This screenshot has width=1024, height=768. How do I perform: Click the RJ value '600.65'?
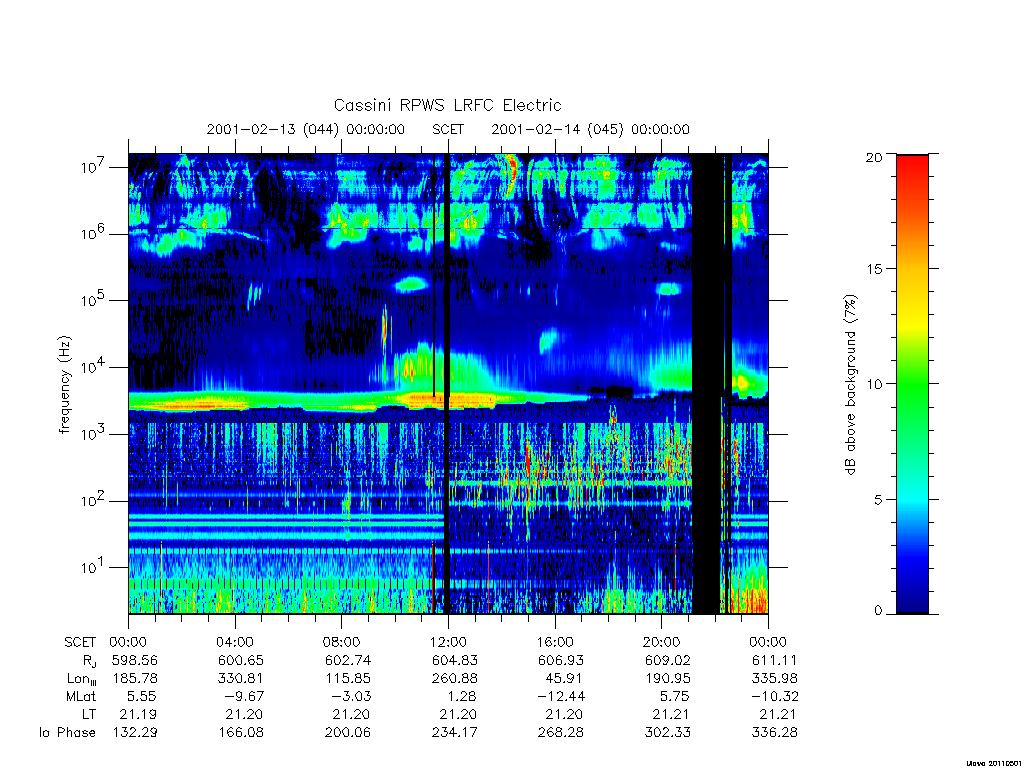coord(241,660)
